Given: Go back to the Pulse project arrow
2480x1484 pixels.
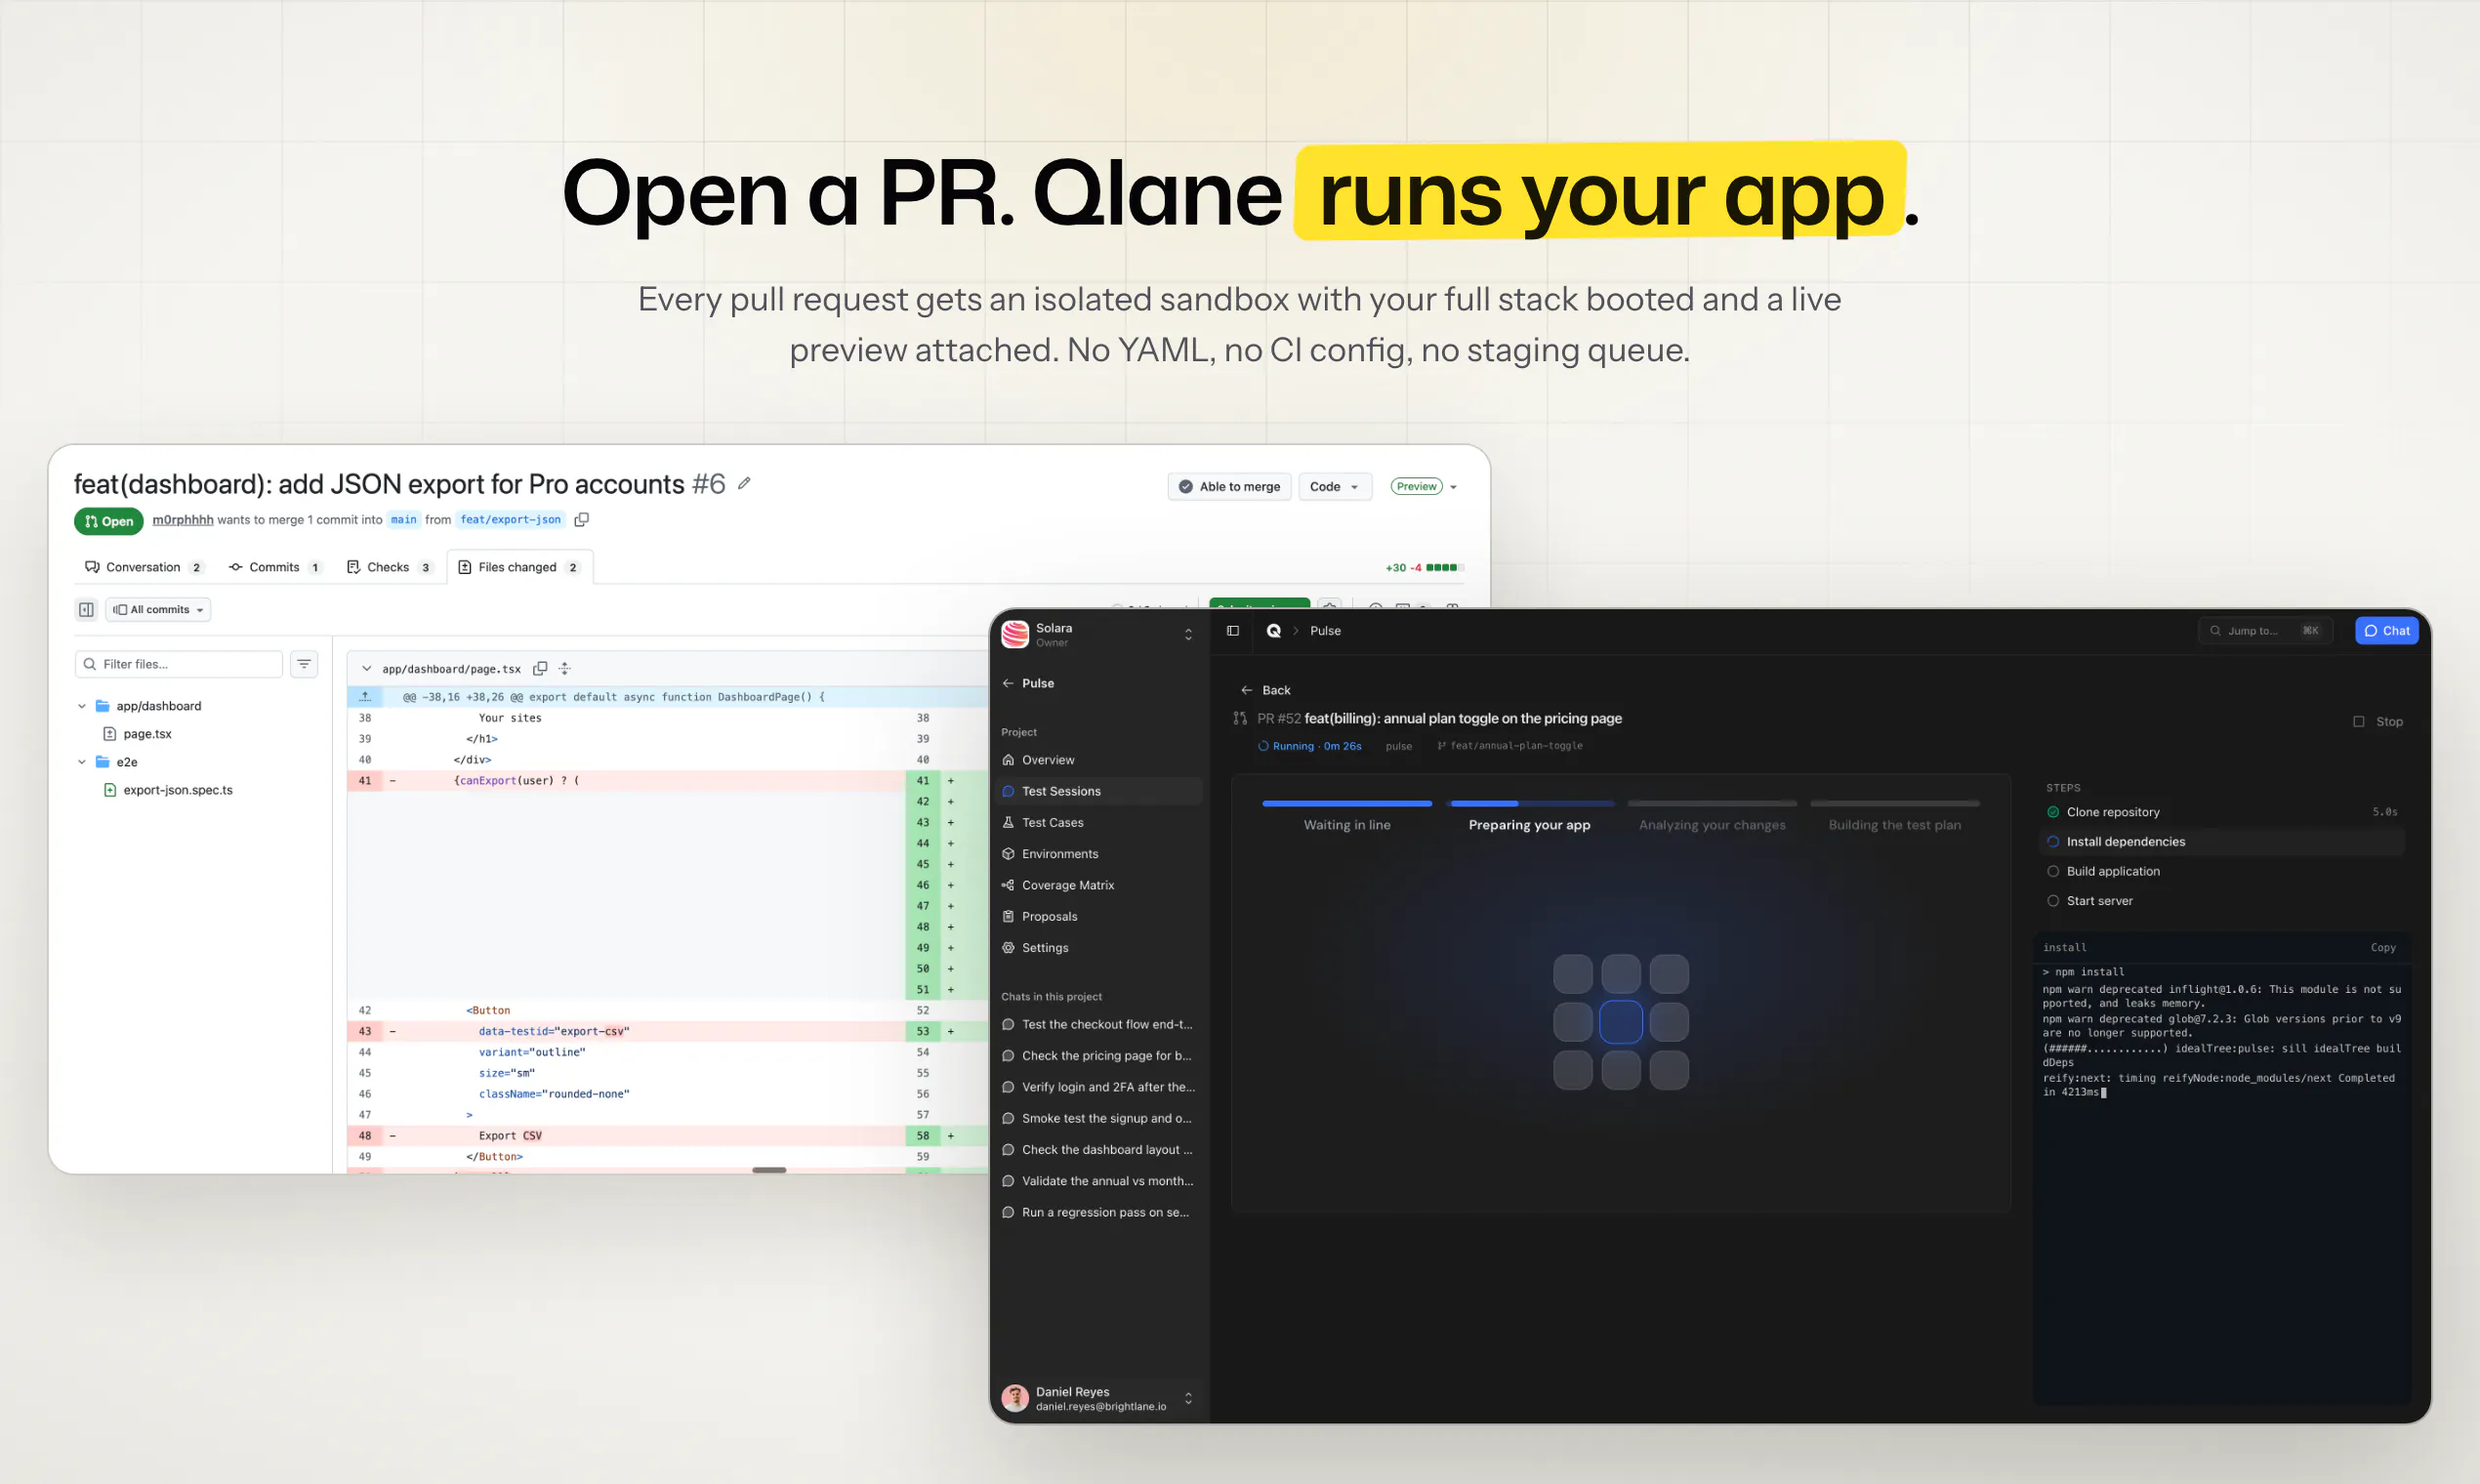Looking at the screenshot, I should point(1008,683).
